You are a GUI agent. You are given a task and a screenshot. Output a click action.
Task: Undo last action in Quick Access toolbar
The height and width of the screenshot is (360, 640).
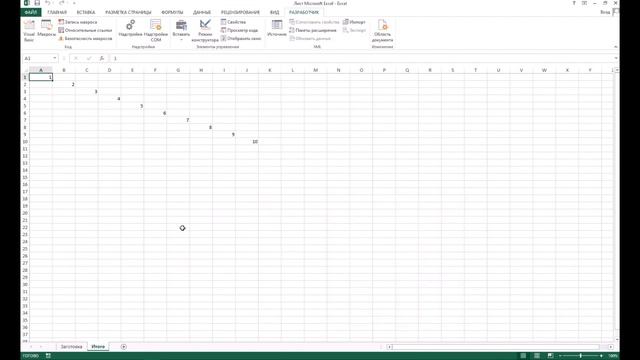[x=48, y=3]
